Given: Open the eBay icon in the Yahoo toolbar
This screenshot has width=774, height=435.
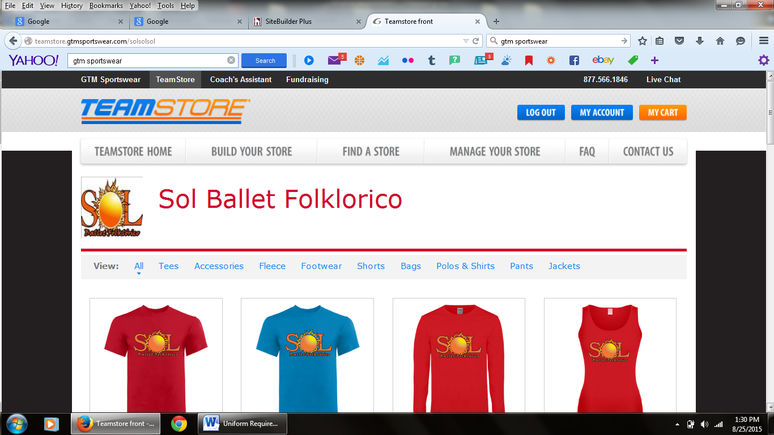Looking at the screenshot, I should (603, 60).
